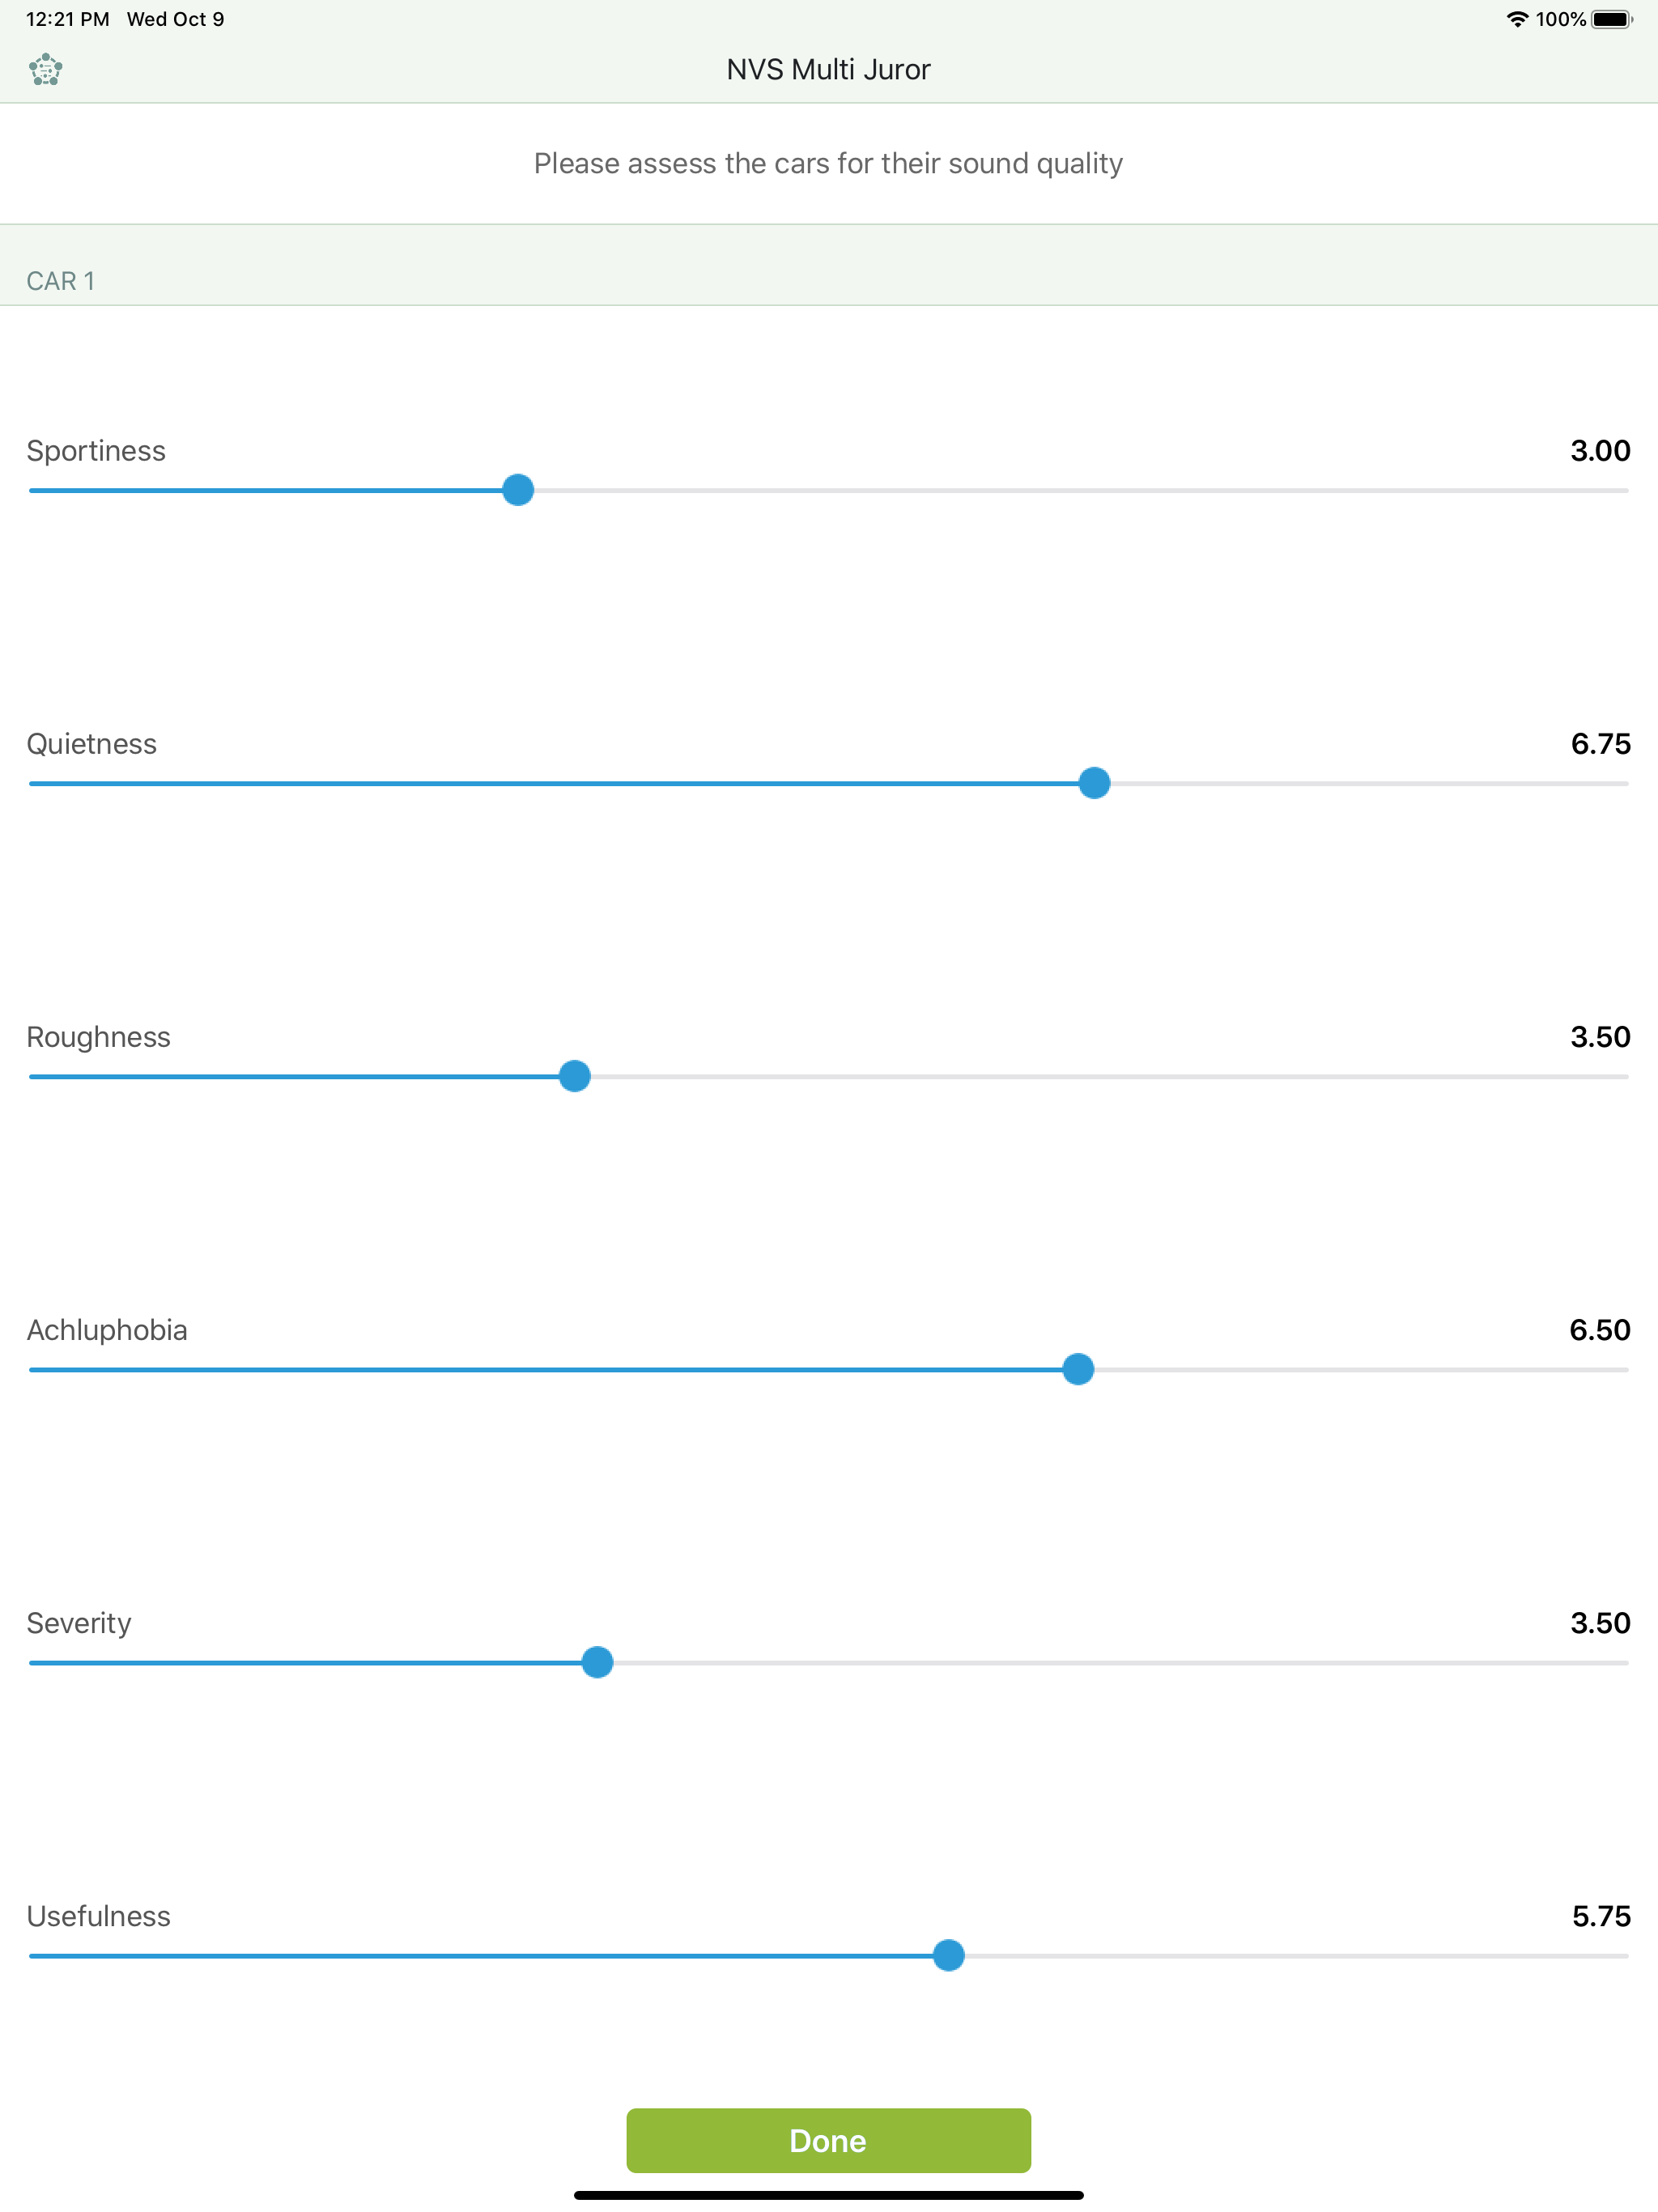Image resolution: width=1658 pixels, height=2212 pixels.
Task: Tap the Done button
Action: pos(828,2140)
